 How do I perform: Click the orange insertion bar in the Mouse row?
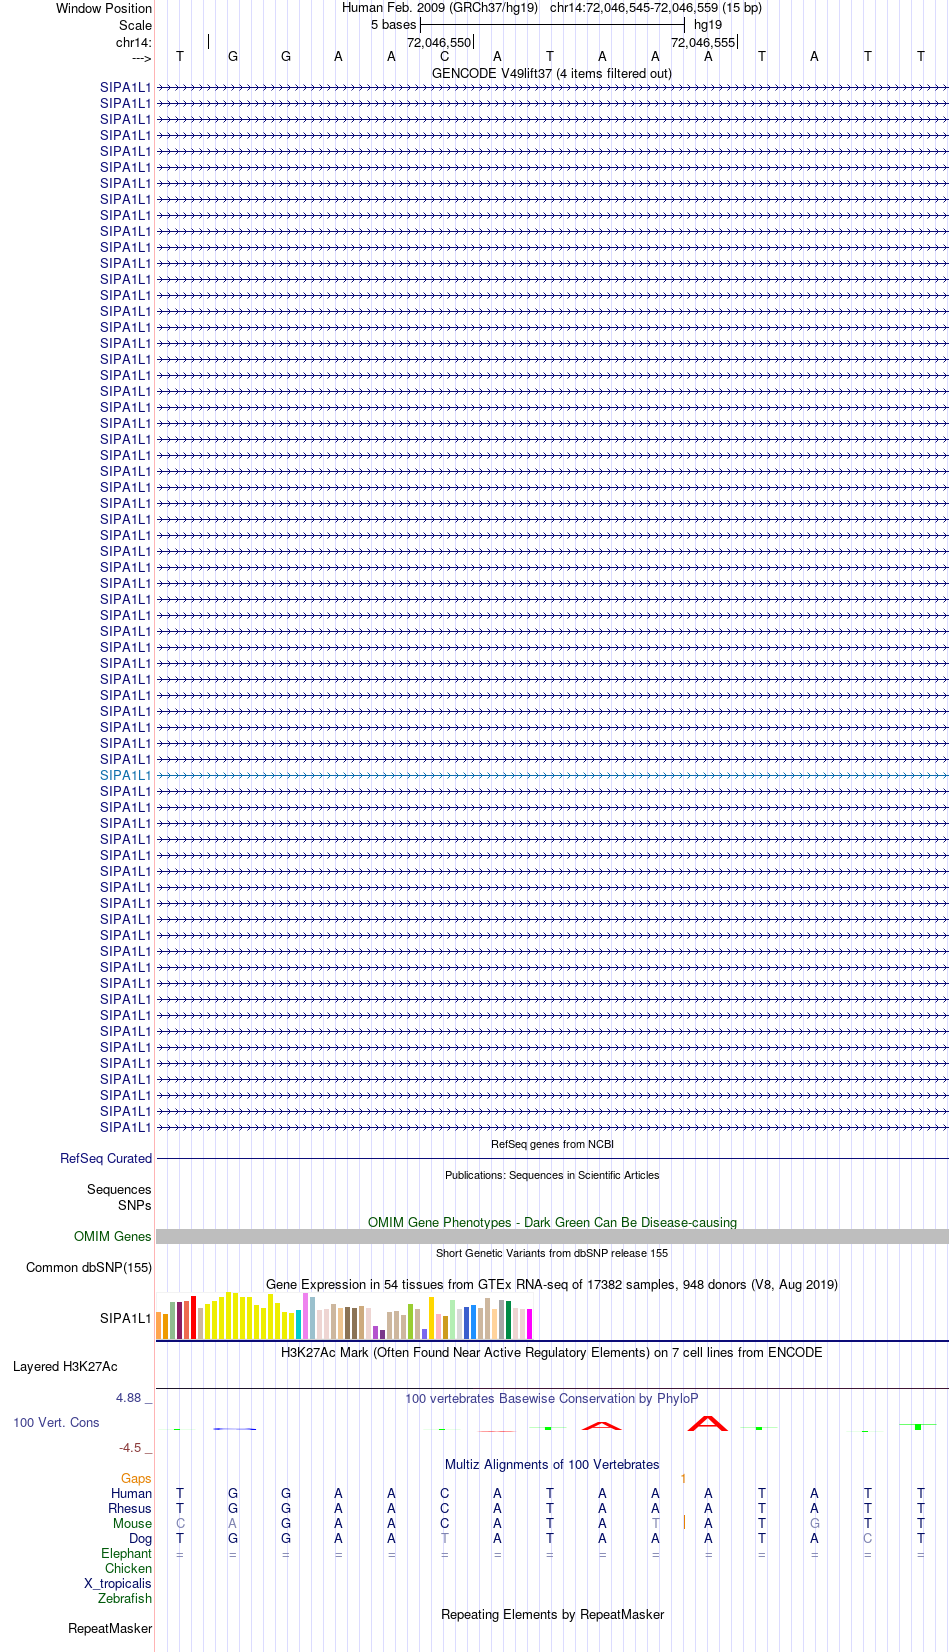pyautogui.click(x=684, y=1522)
